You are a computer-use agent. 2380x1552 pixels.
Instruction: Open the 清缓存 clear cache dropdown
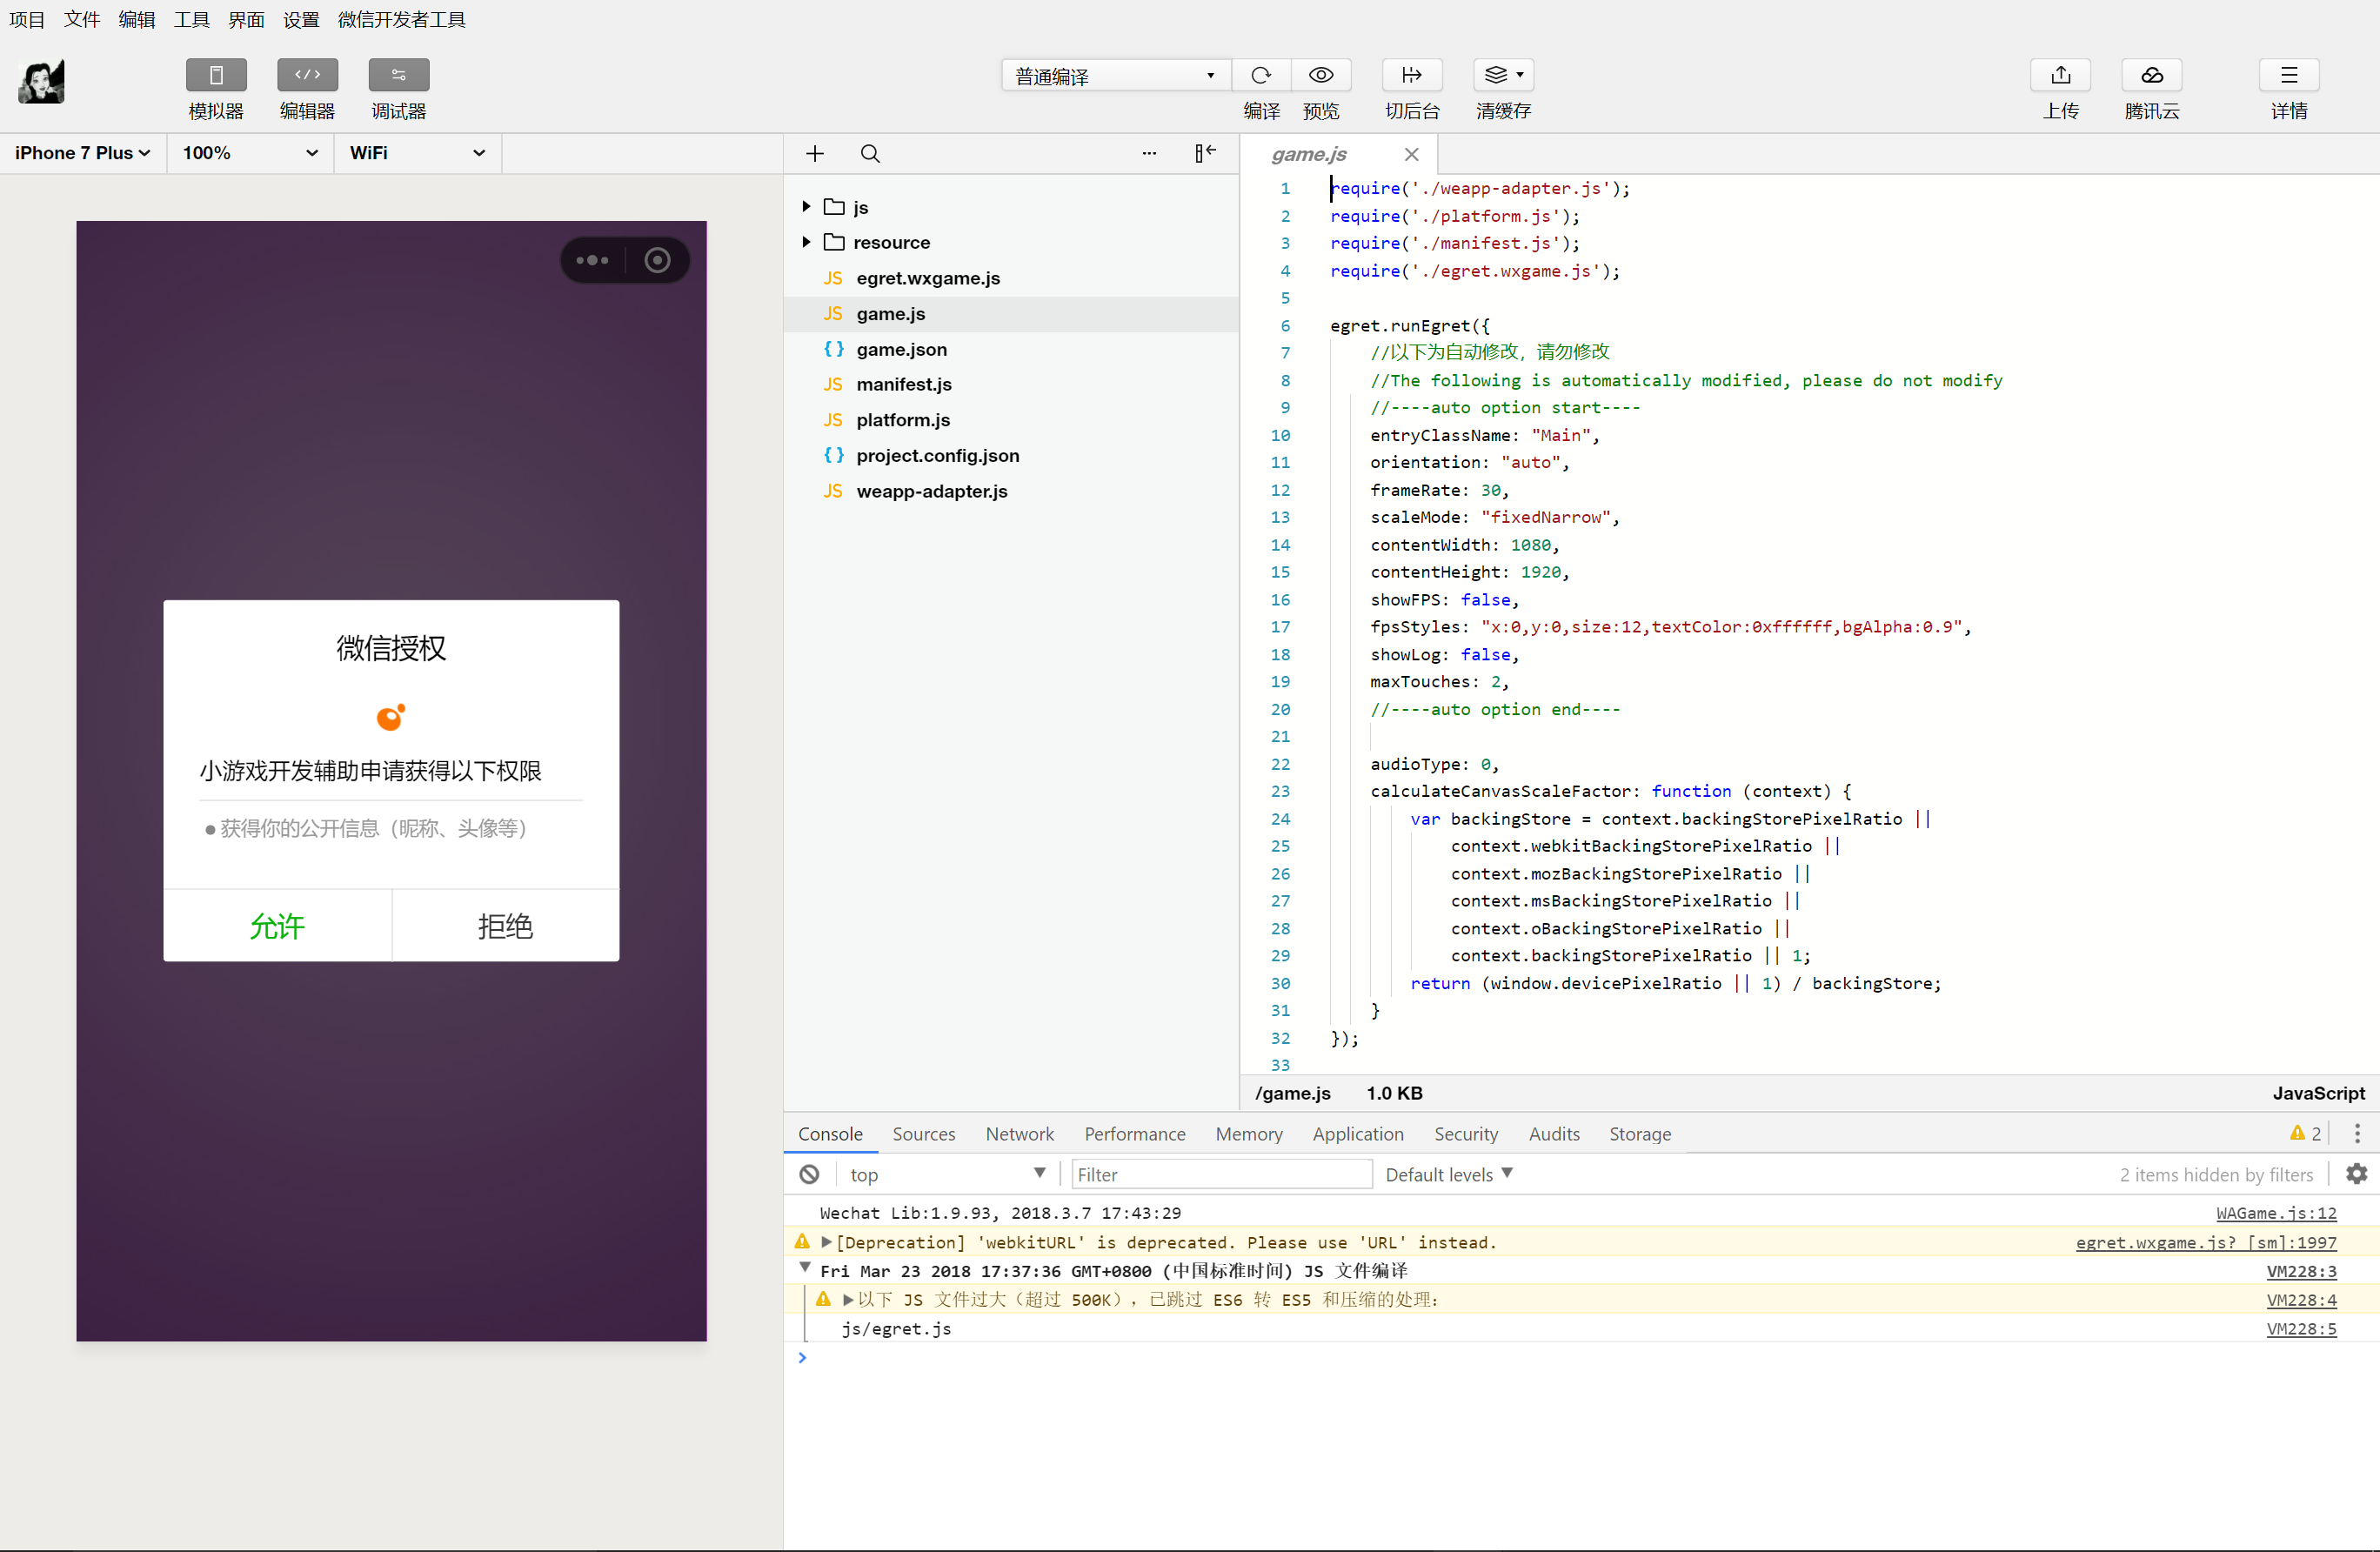[1503, 75]
